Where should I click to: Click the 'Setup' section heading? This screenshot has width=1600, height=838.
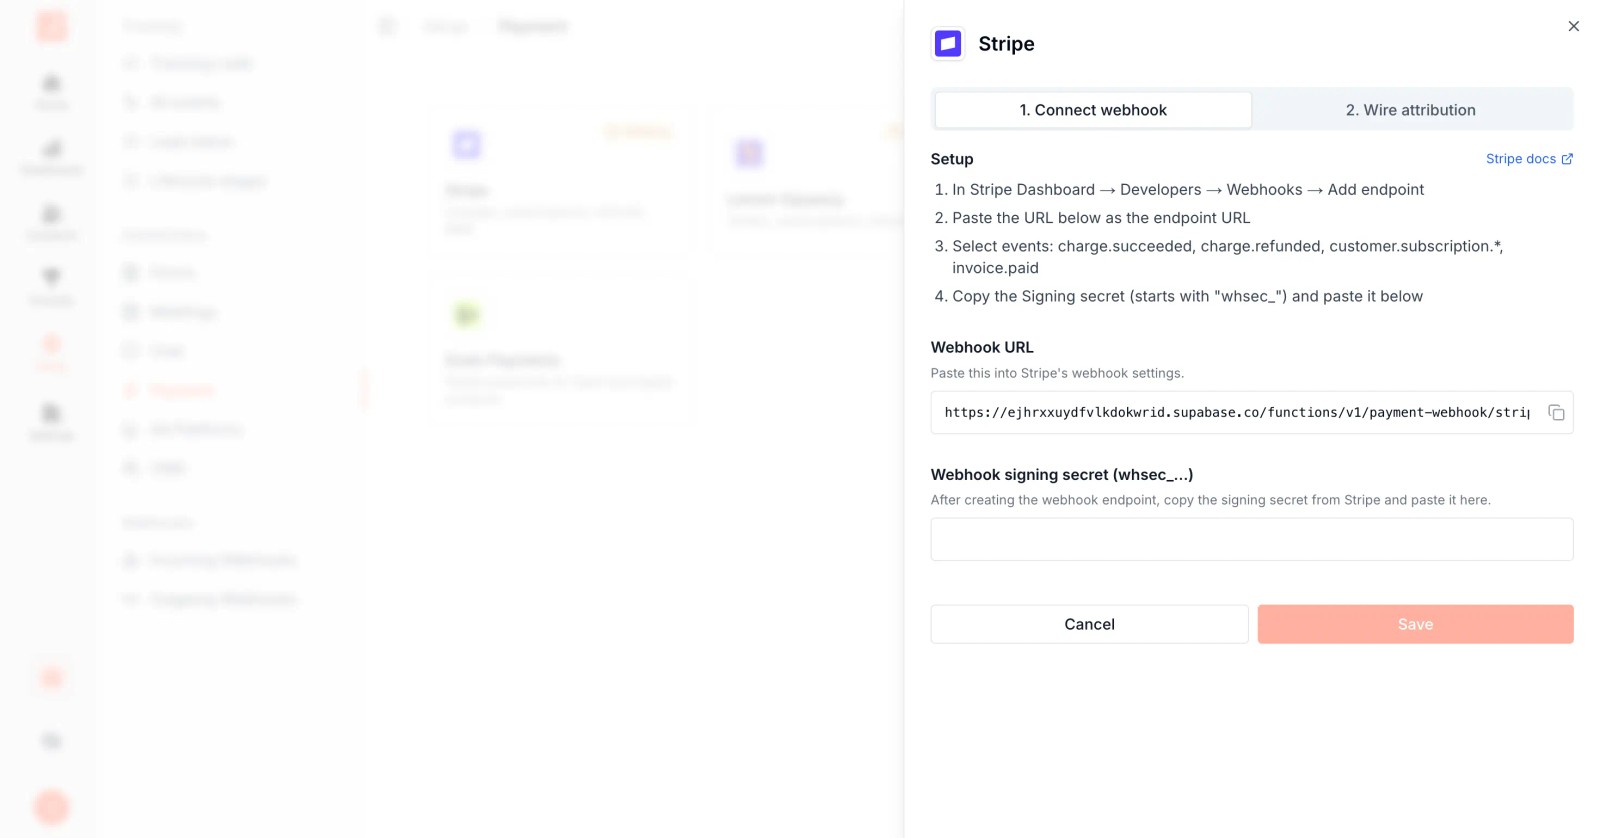[x=952, y=159]
